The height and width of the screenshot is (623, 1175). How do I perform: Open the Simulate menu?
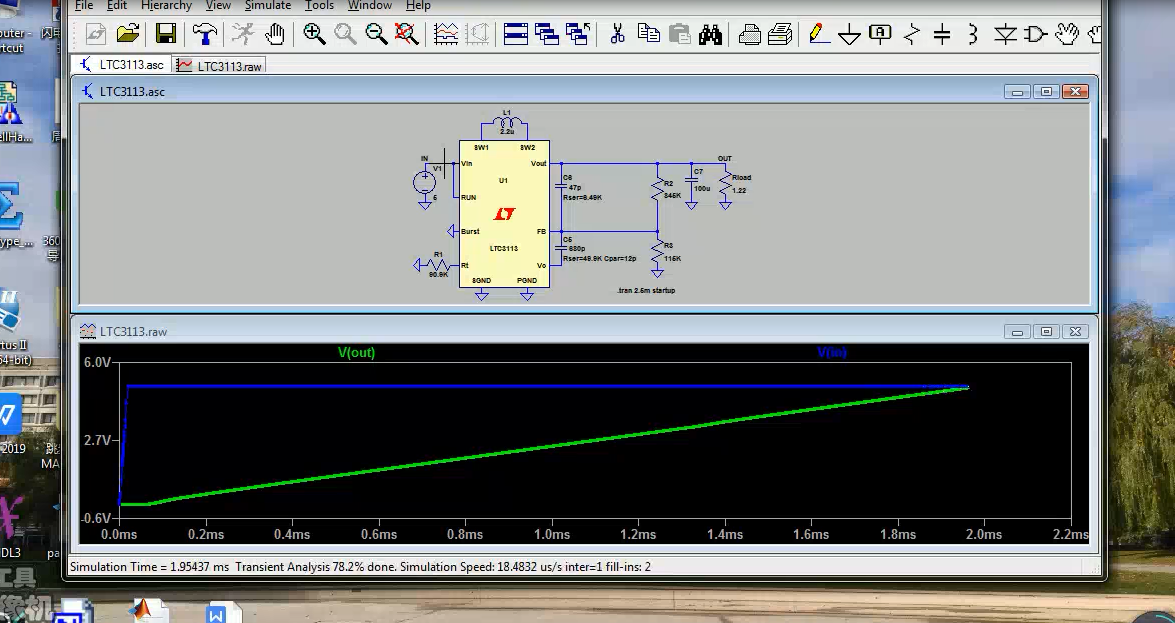pyautogui.click(x=268, y=5)
